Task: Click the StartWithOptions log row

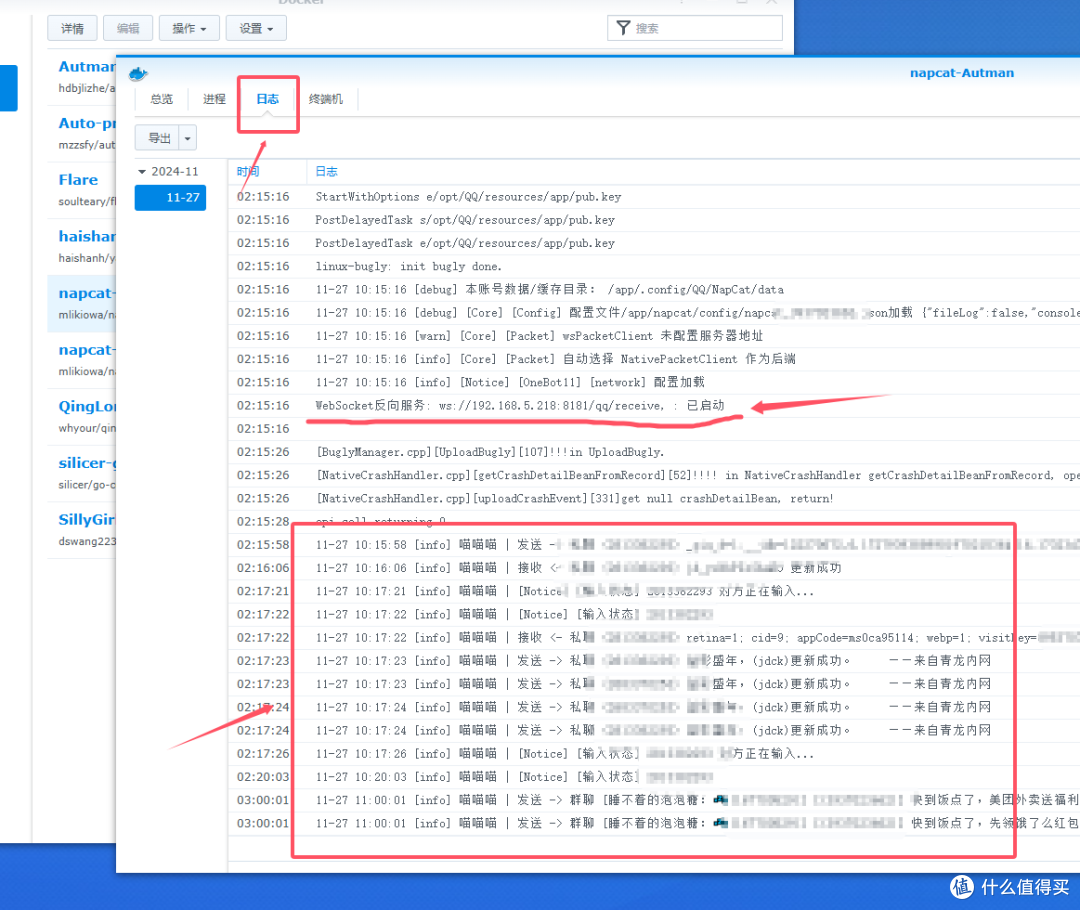Action: 654,197
